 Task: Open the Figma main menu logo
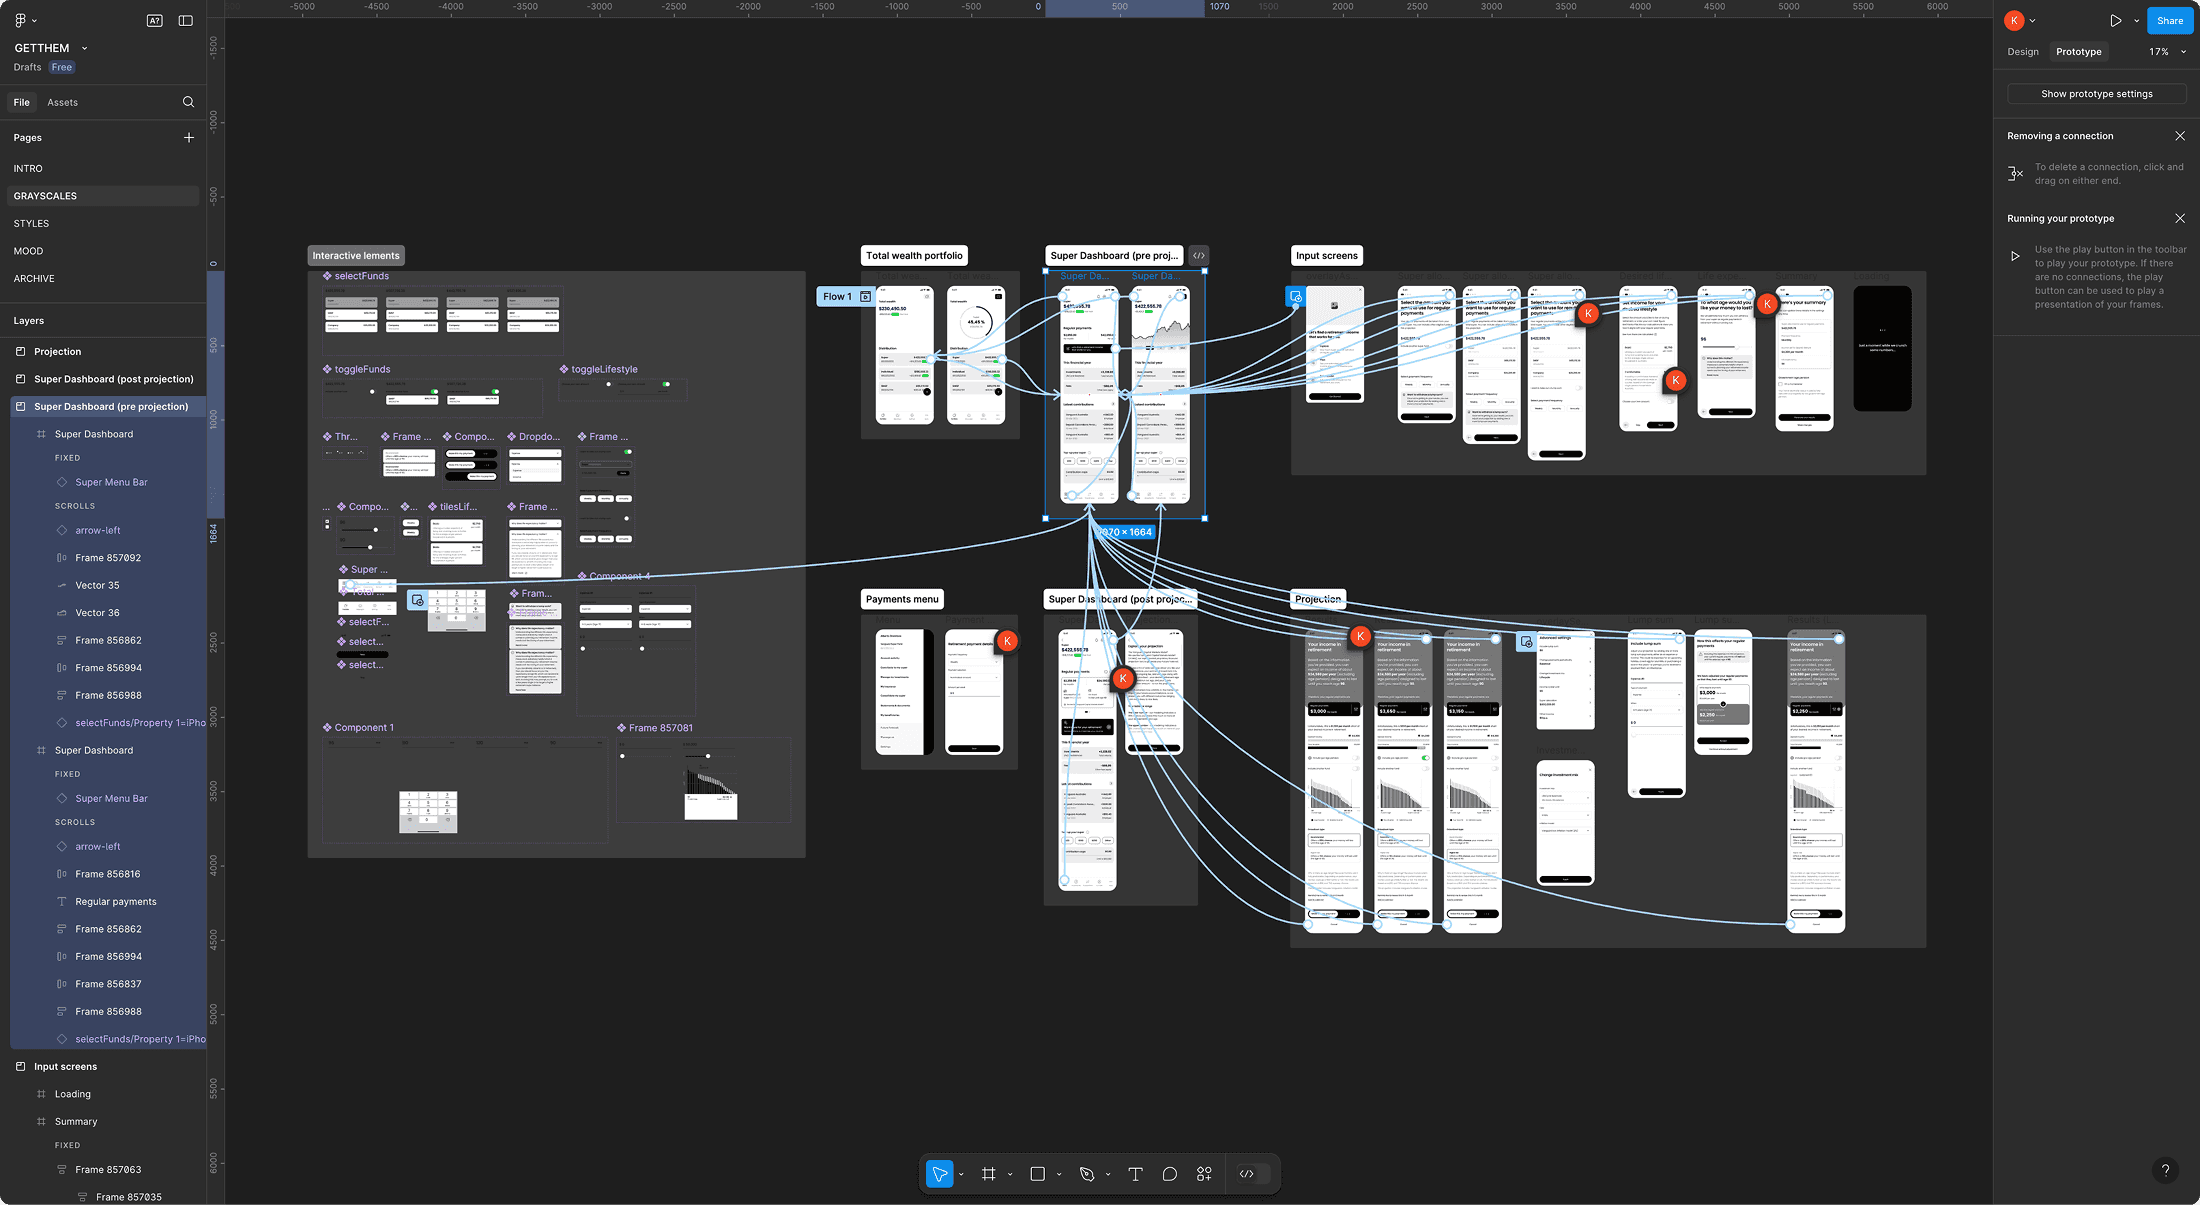pyautogui.click(x=20, y=20)
